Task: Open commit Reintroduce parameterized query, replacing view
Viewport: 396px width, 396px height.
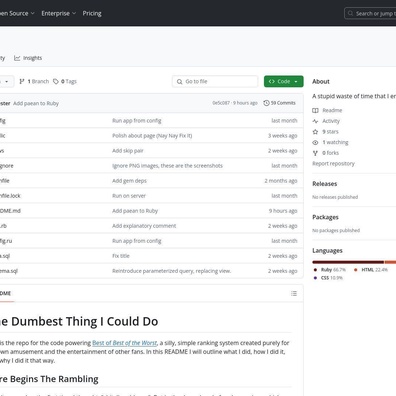Action: (172, 271)
